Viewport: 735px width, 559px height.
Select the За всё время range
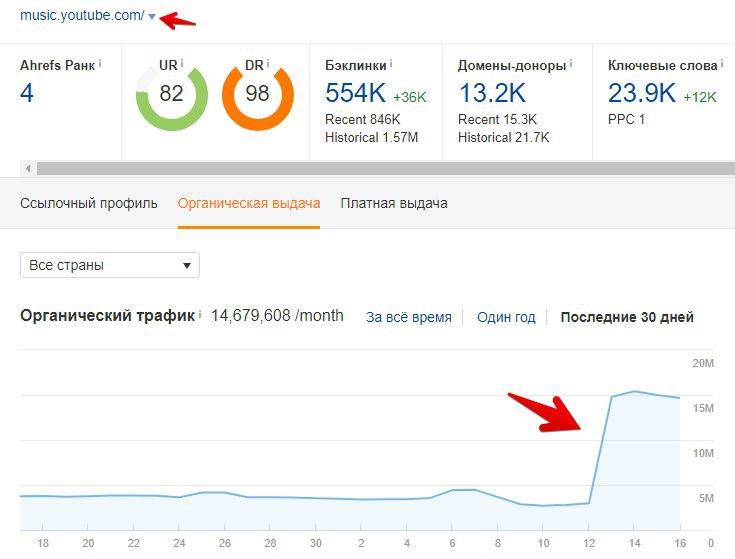pyautogui.click(x=409, y=317)
